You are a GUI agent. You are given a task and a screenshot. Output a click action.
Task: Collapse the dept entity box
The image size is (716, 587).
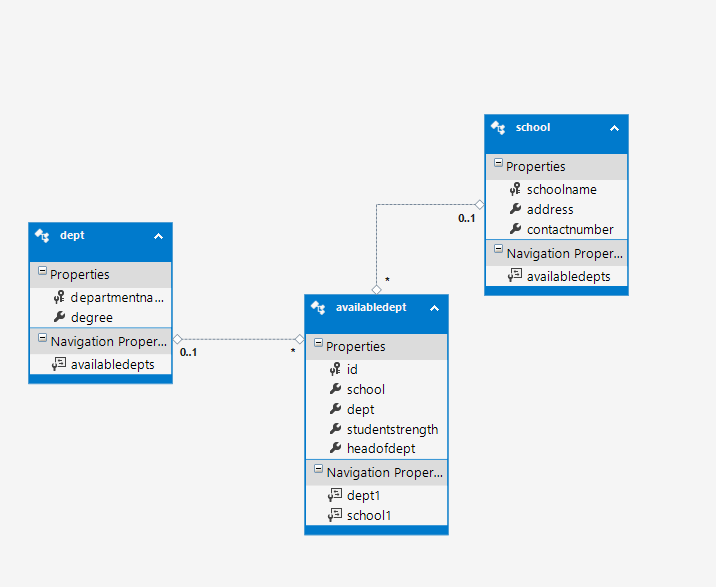(x=158, y=236)
